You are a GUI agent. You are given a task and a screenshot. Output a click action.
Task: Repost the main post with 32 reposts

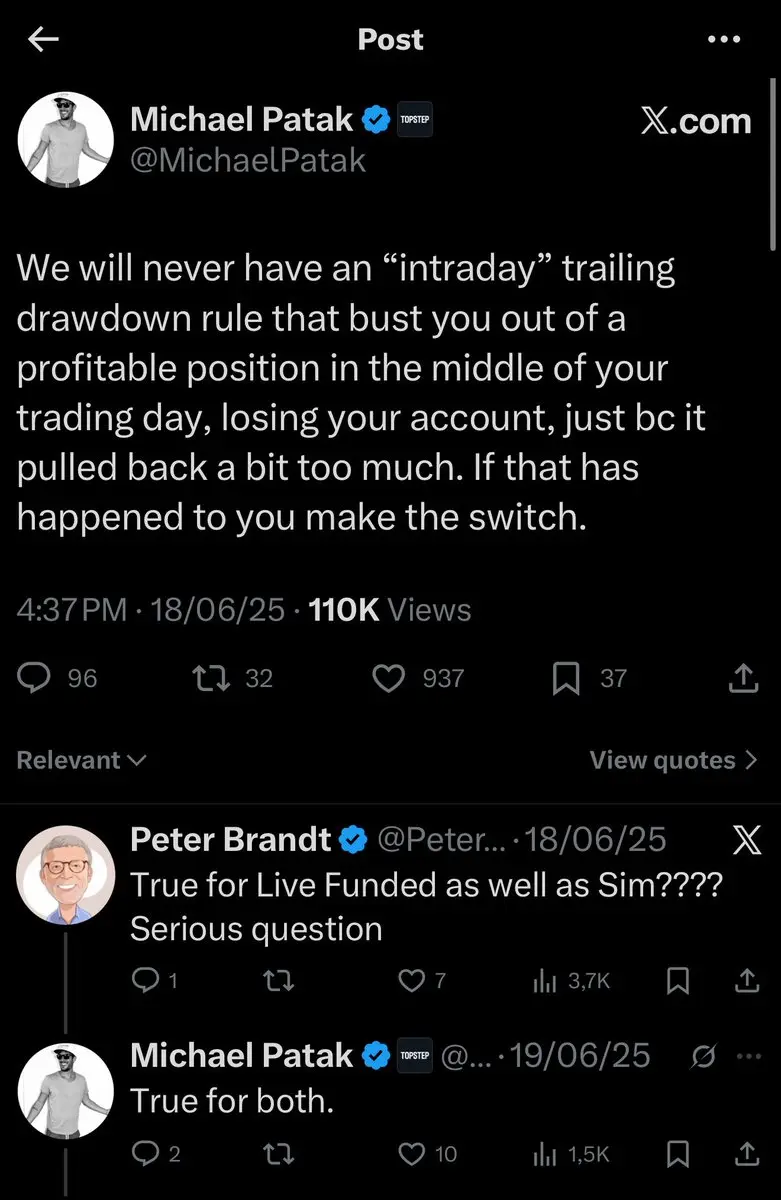211,679
